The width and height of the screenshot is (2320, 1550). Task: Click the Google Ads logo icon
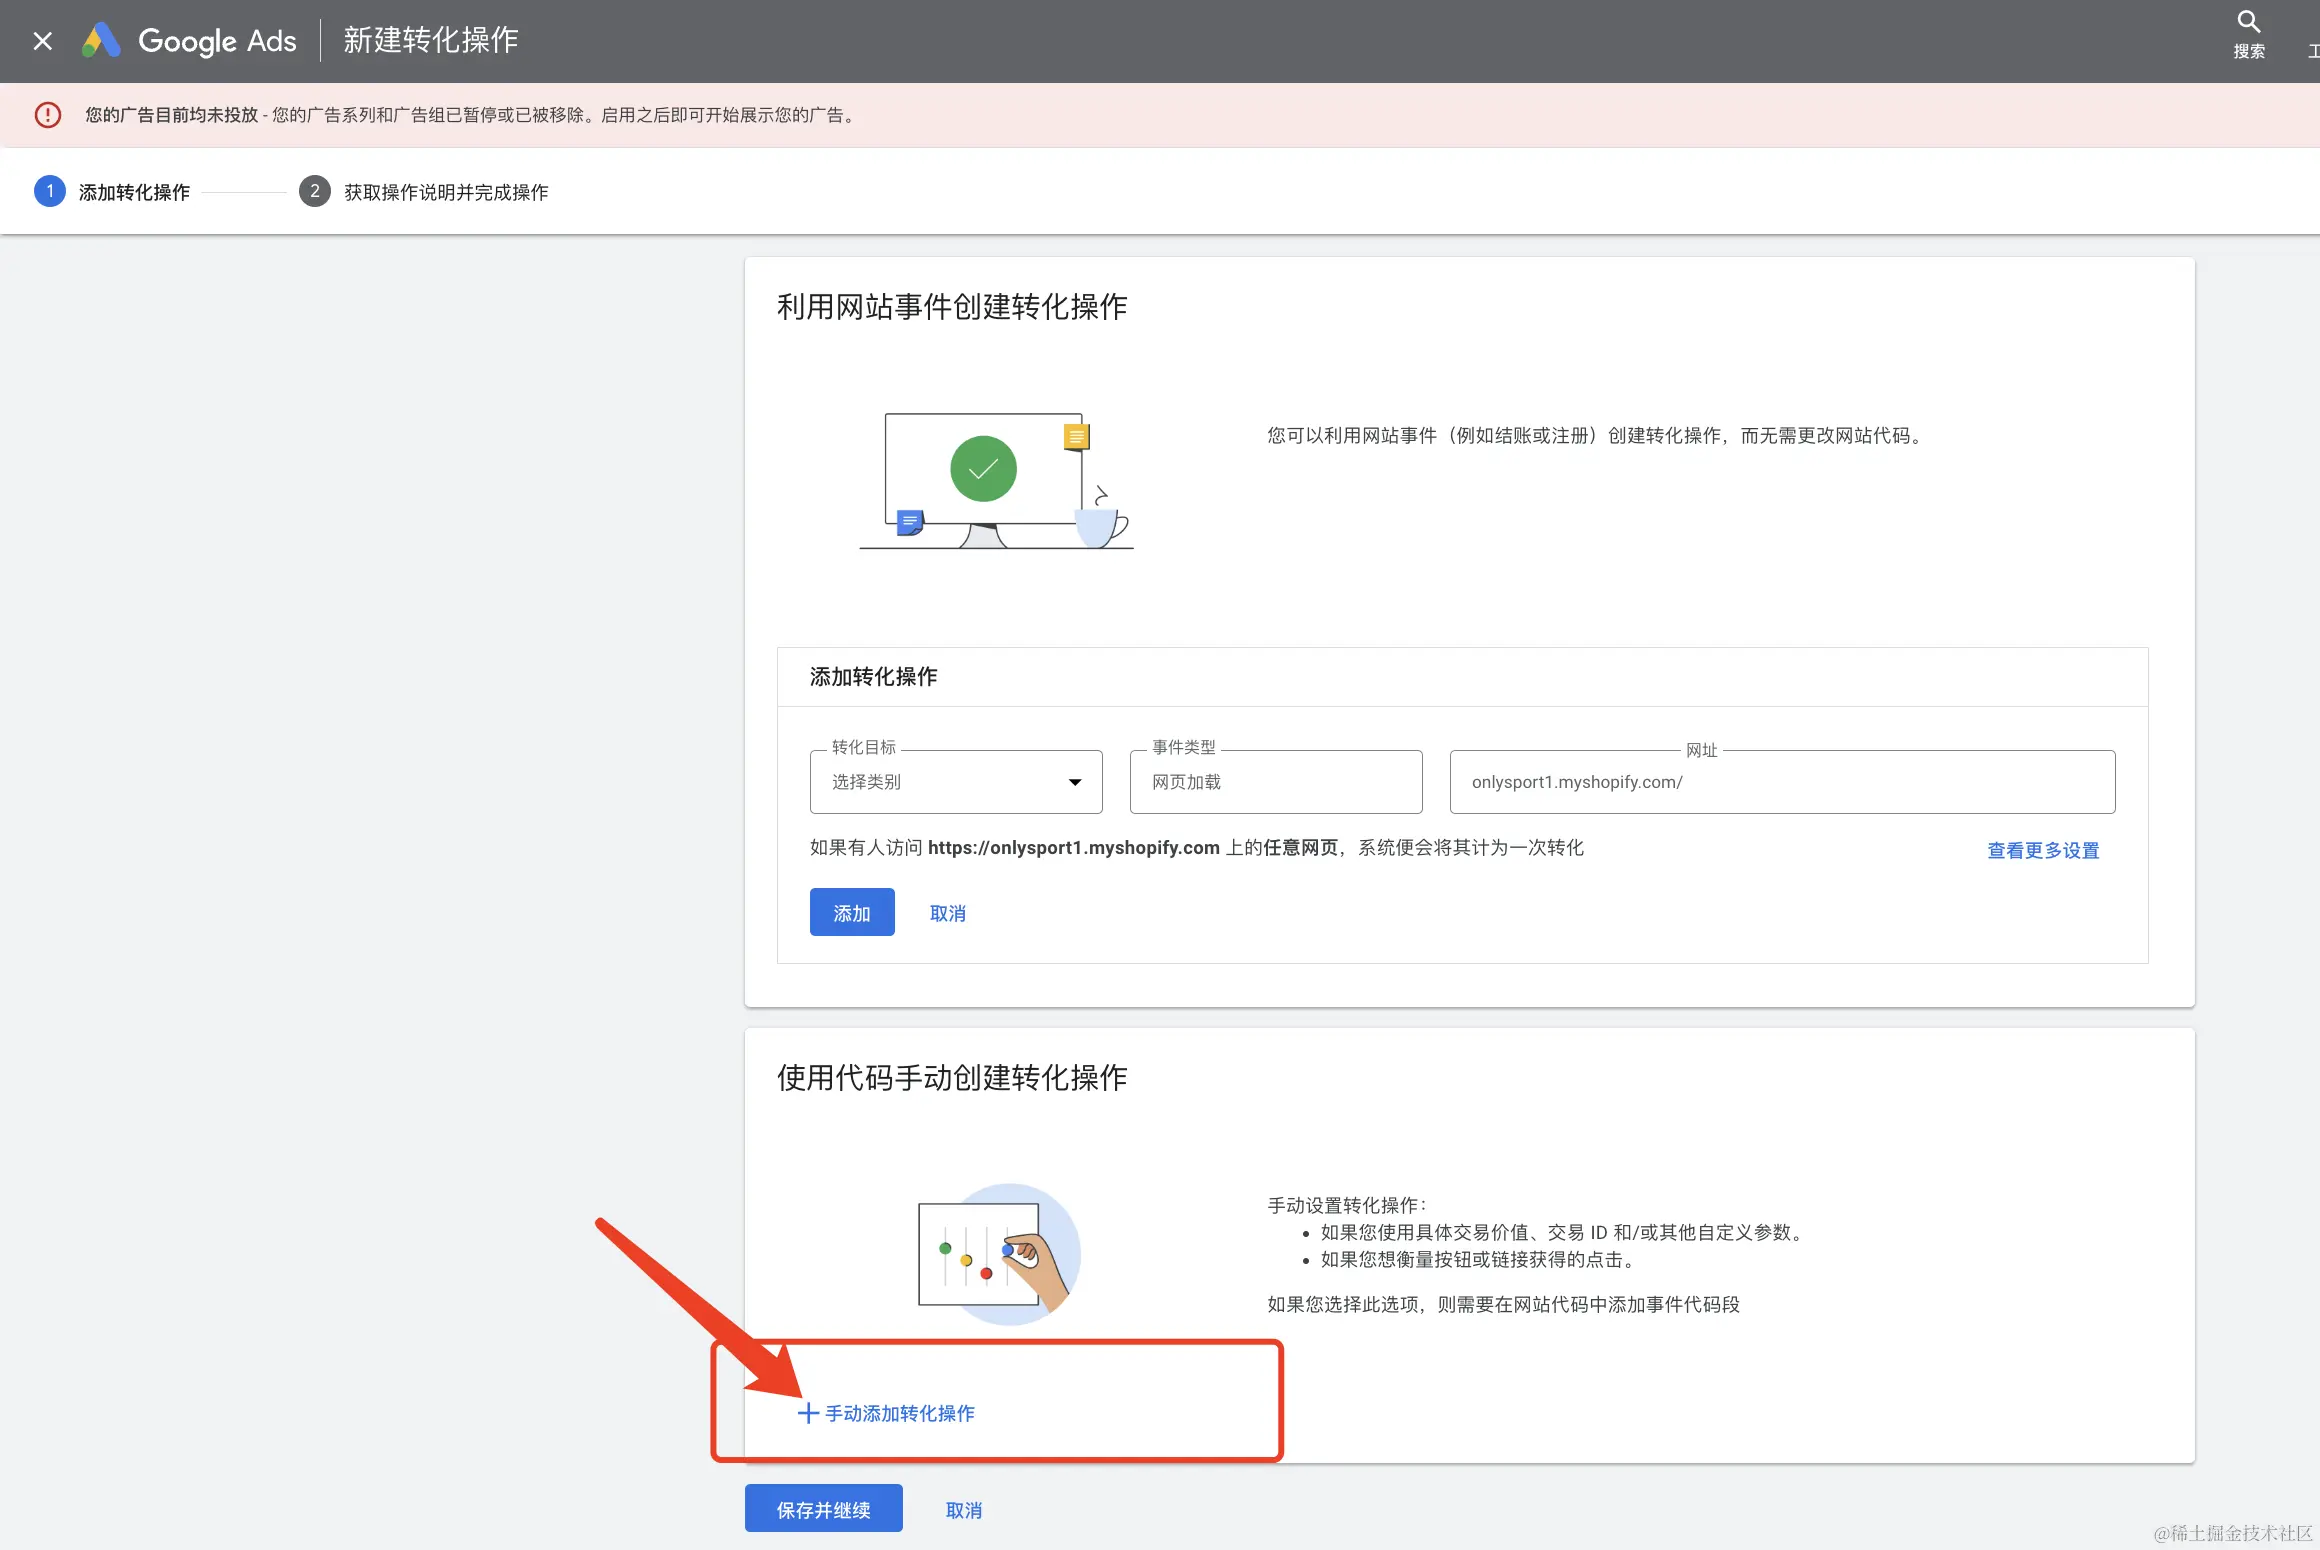tap(101, 41)
